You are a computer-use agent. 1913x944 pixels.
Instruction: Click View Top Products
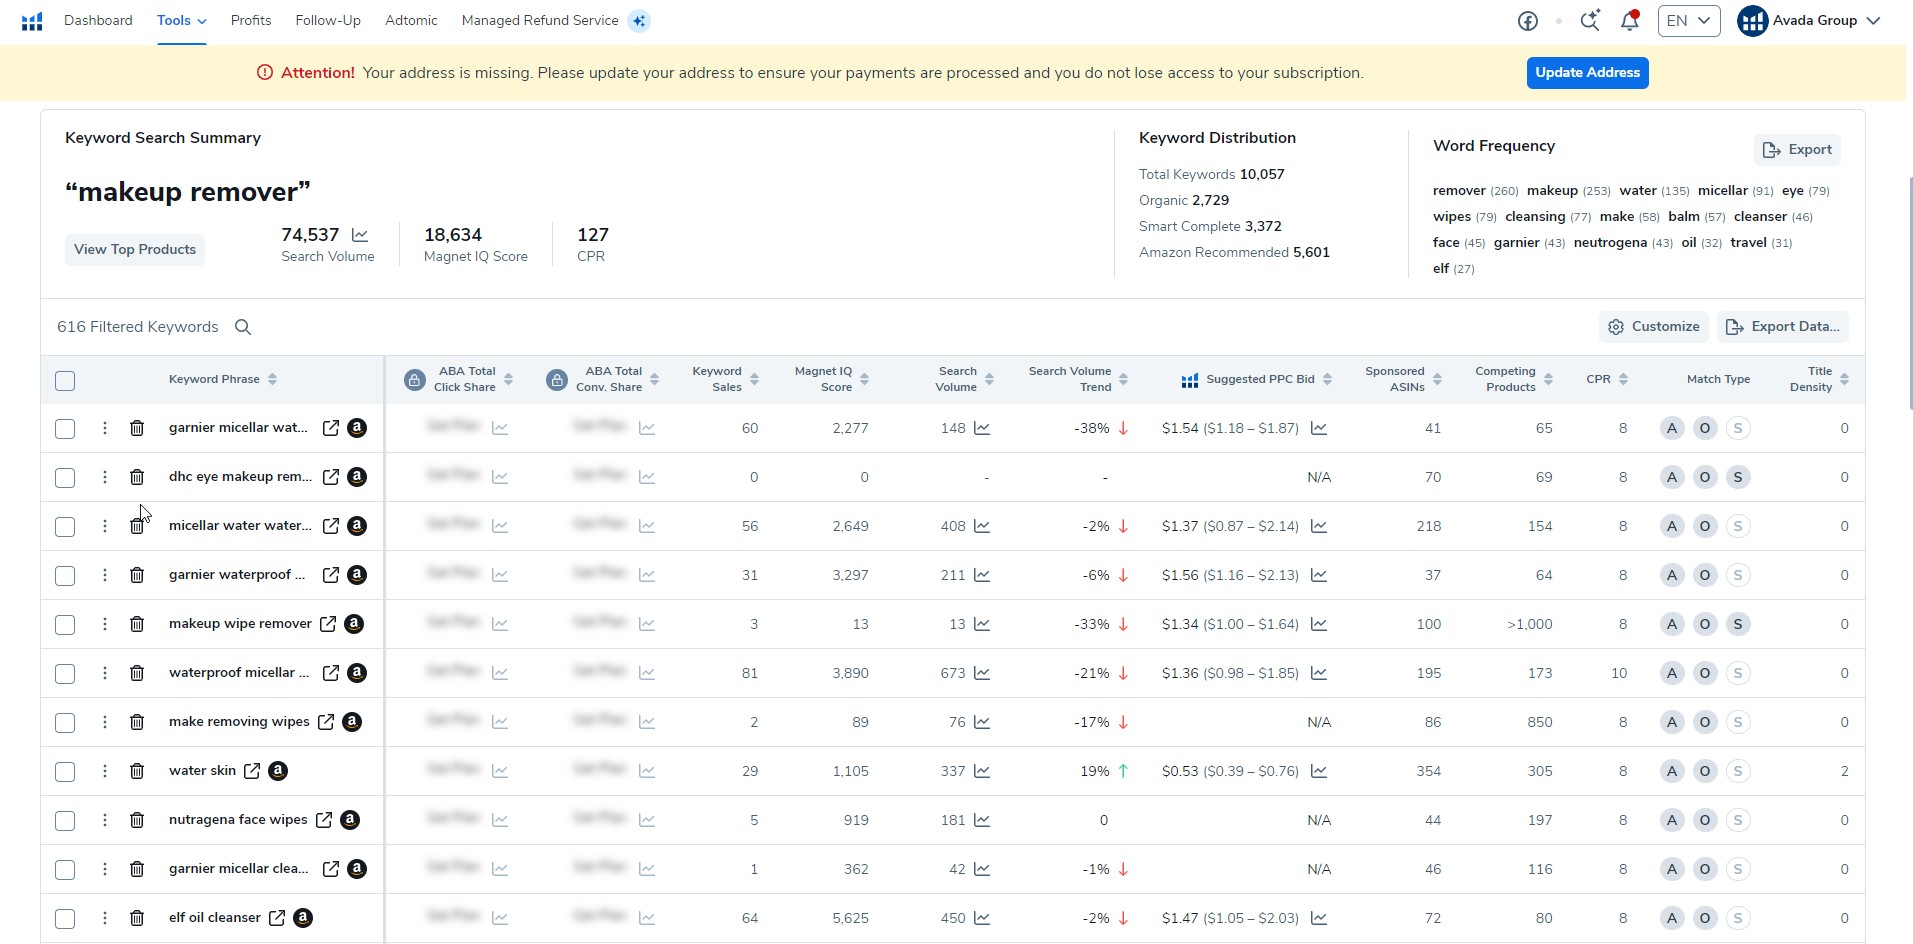point(135,250)
